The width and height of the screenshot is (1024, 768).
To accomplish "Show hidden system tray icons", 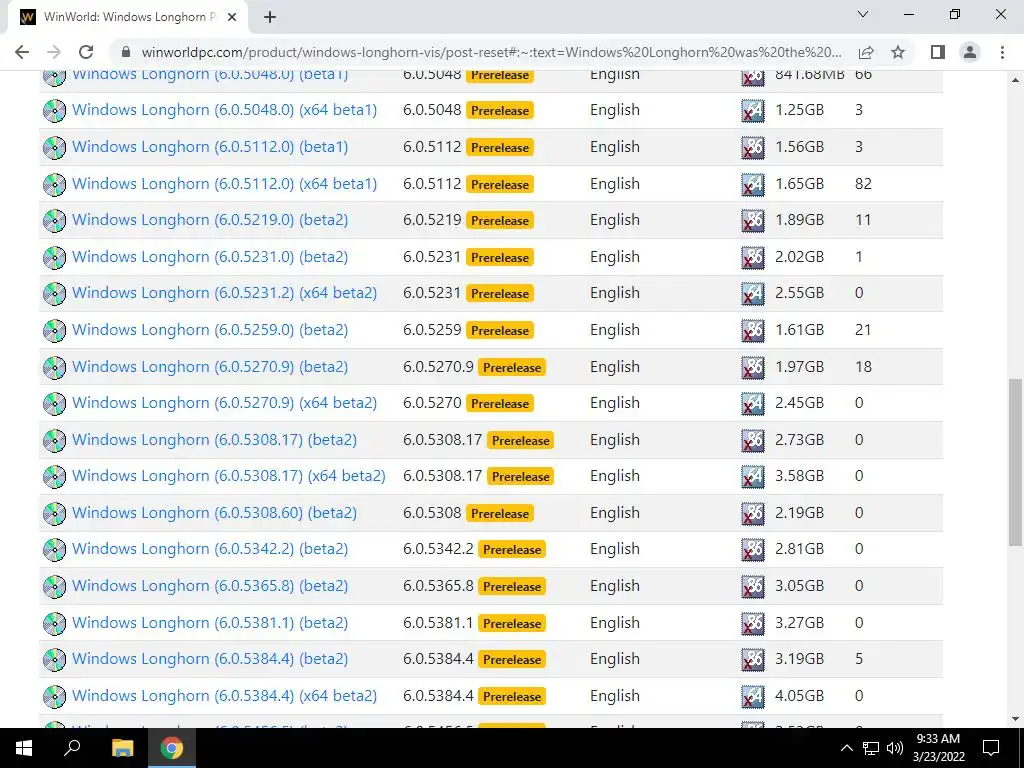I will coord(846,748).
